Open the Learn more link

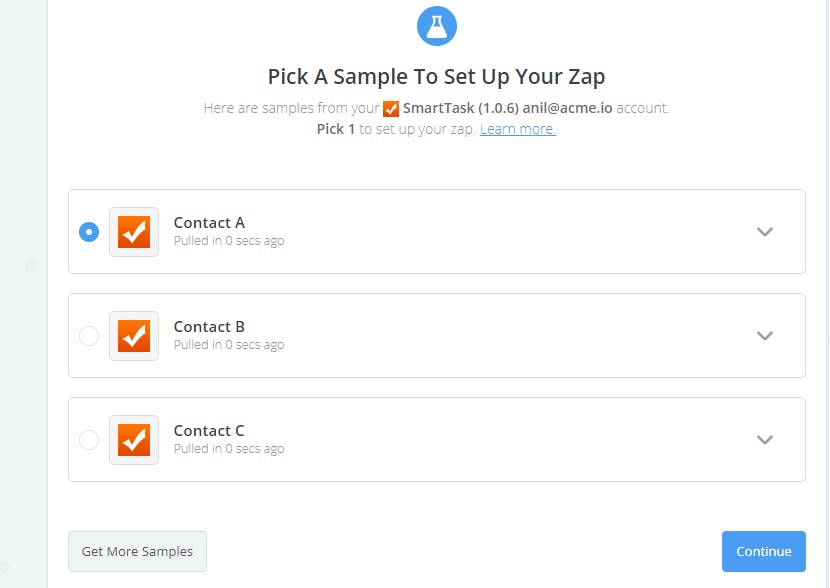(x=517, y=130)
